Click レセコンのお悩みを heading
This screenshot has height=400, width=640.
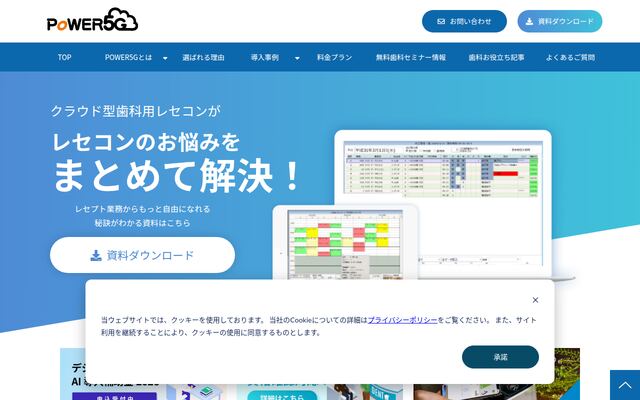click(x=146, y=142)
